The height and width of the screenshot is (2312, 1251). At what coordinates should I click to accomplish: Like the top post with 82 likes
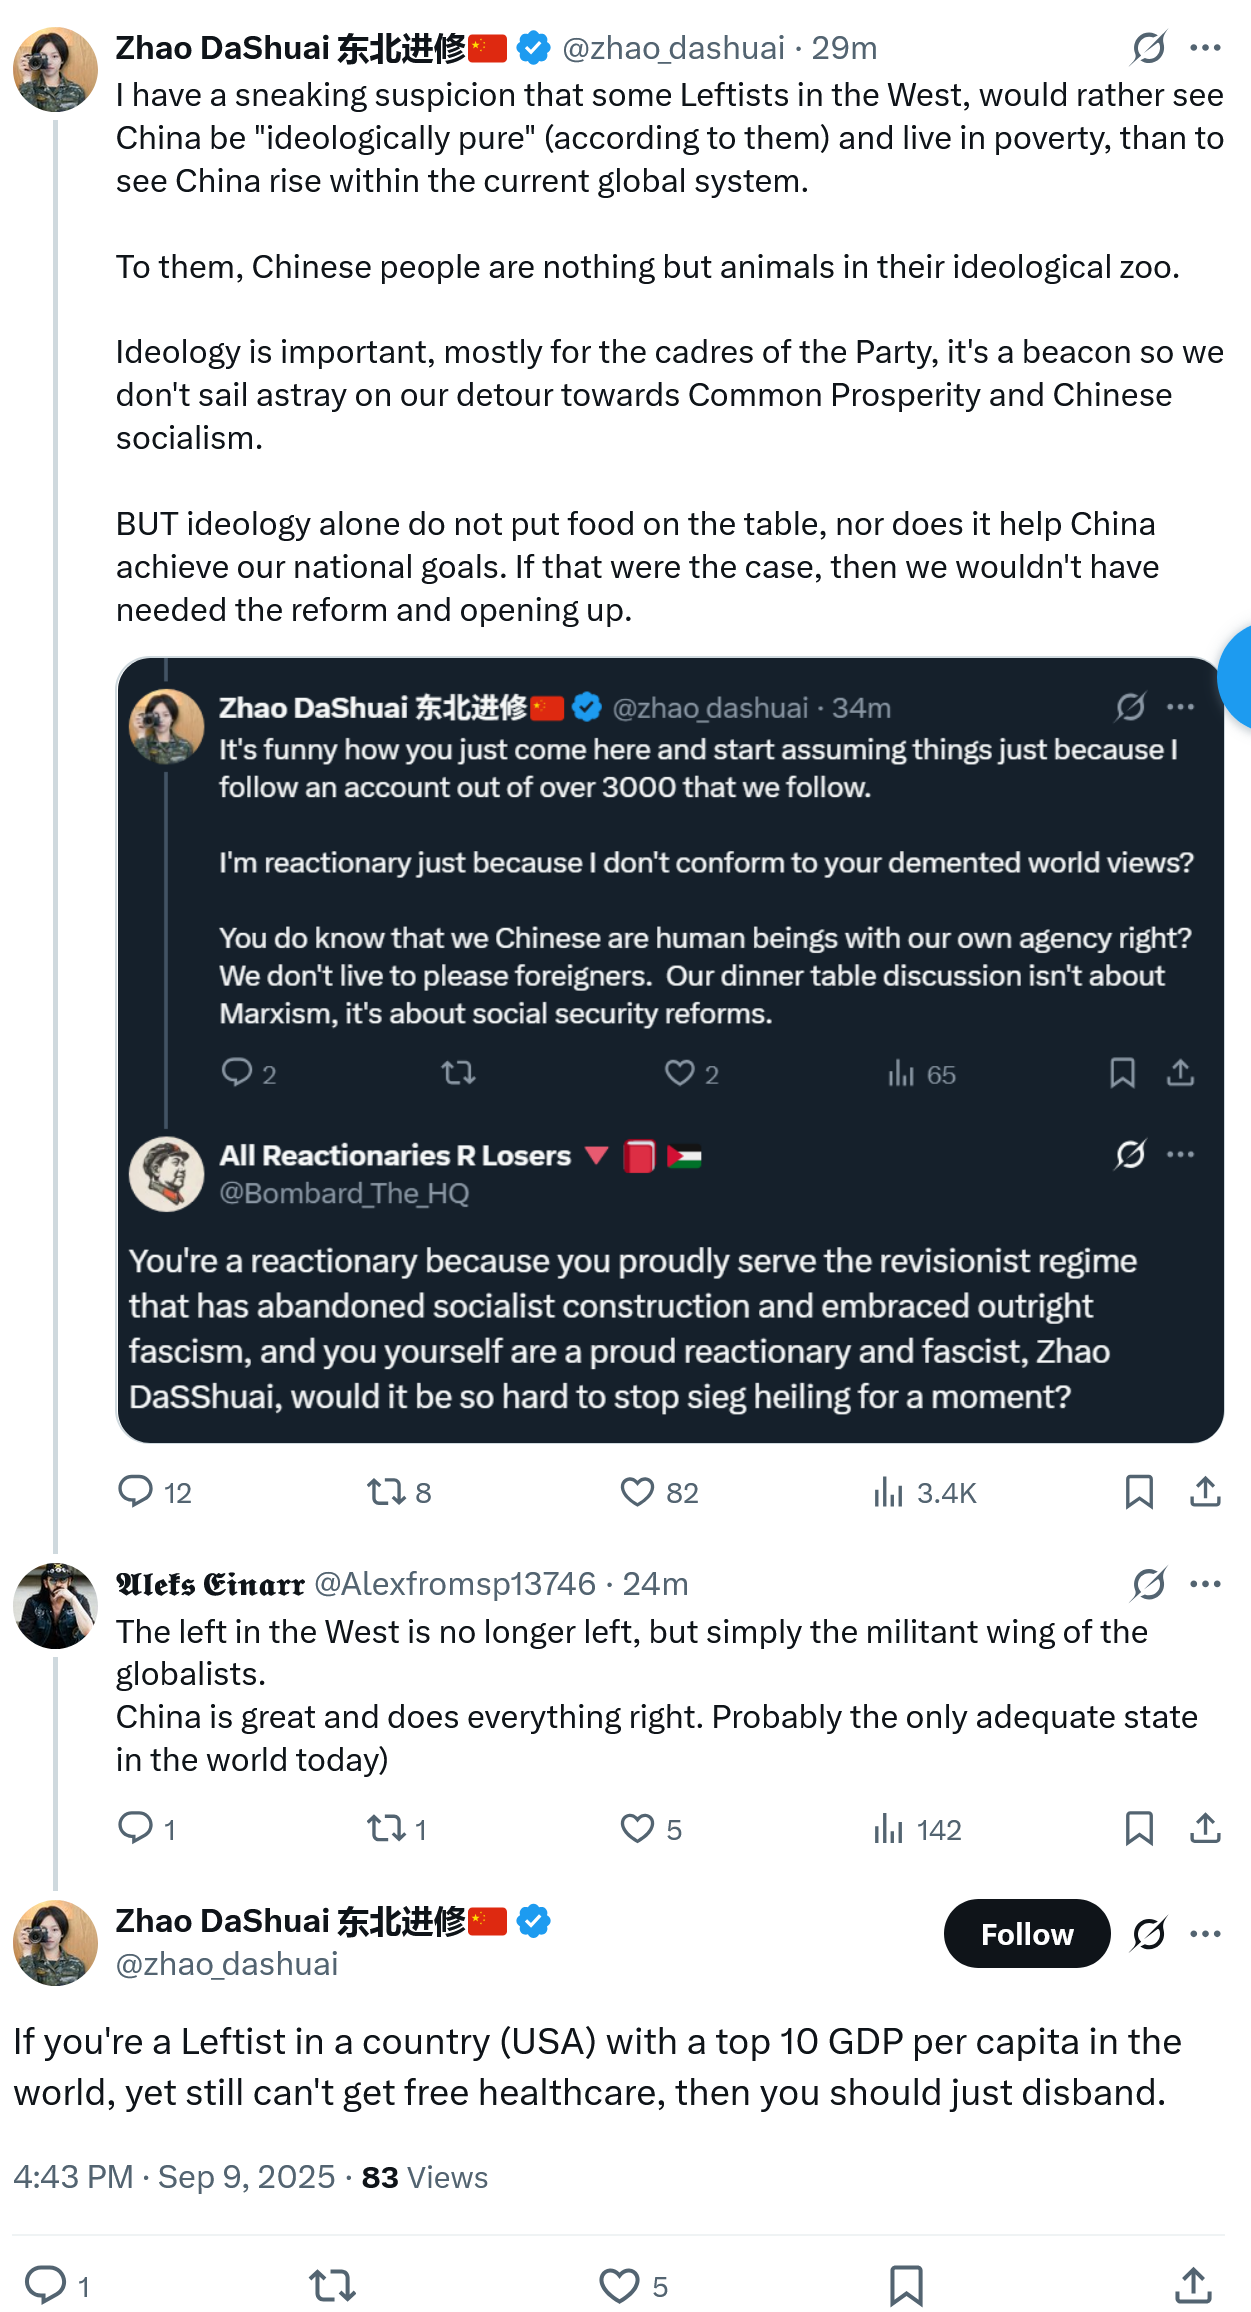point(637,1491)
